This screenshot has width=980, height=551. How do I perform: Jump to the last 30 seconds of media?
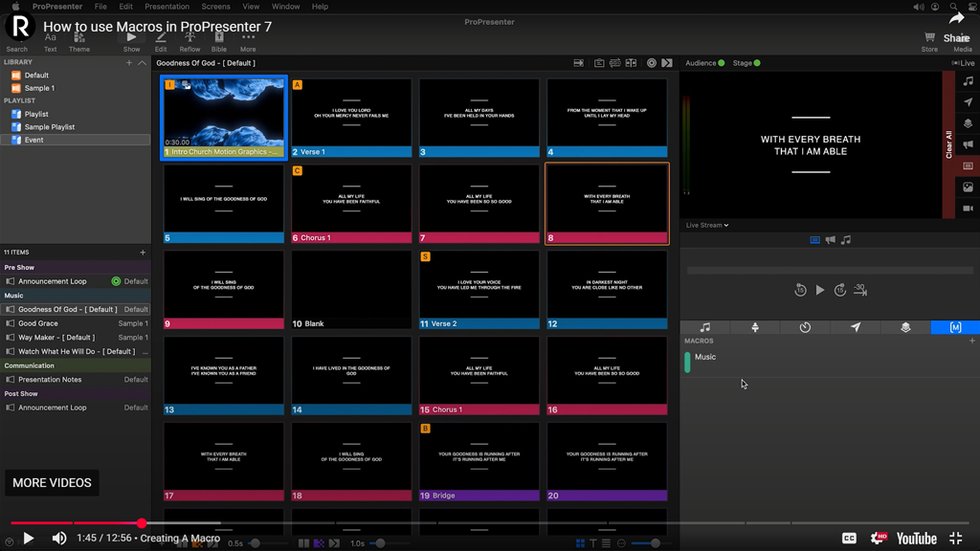pos(861,290)
